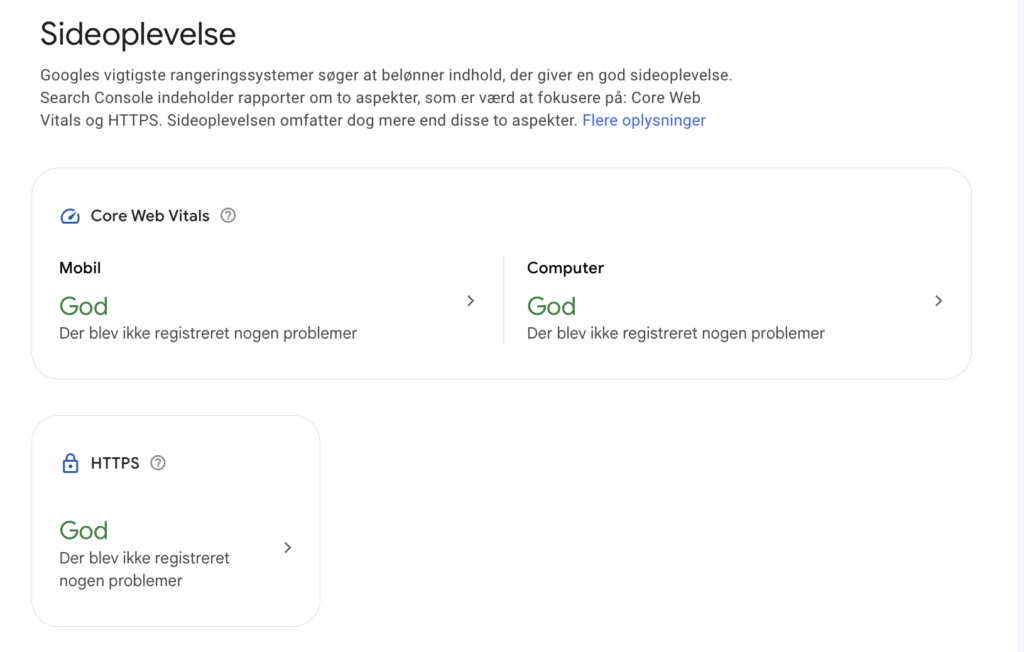This screenshot has height=652, width=1024.
Task: Open help tooltip next to Core Web Vitals
Action: 228,216
